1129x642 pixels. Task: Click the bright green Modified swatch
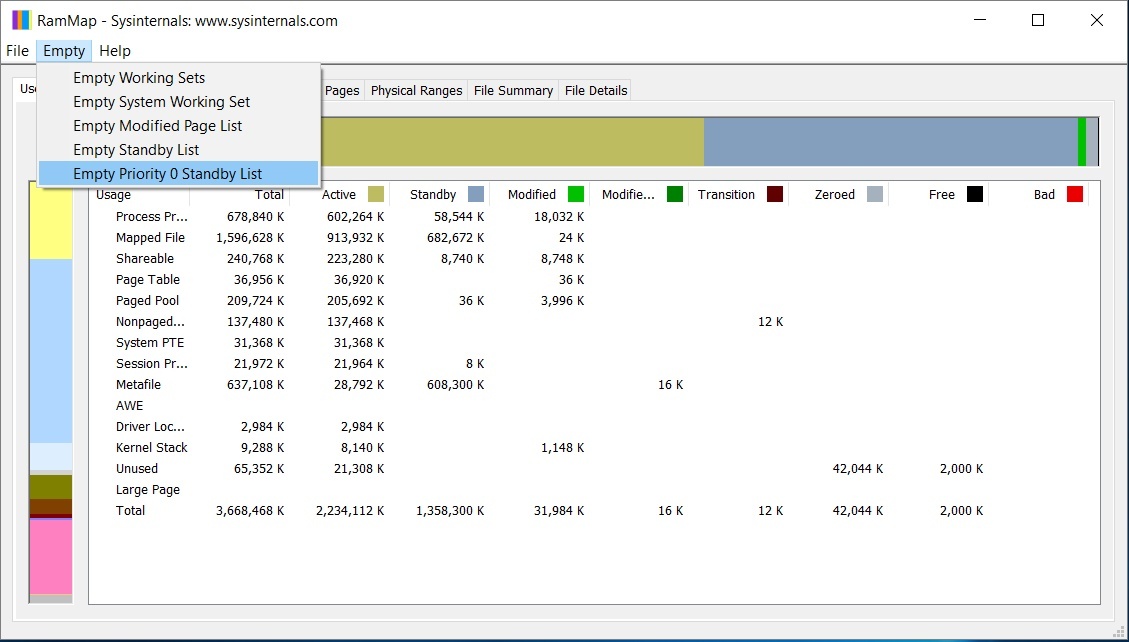(x=576, y=194)
